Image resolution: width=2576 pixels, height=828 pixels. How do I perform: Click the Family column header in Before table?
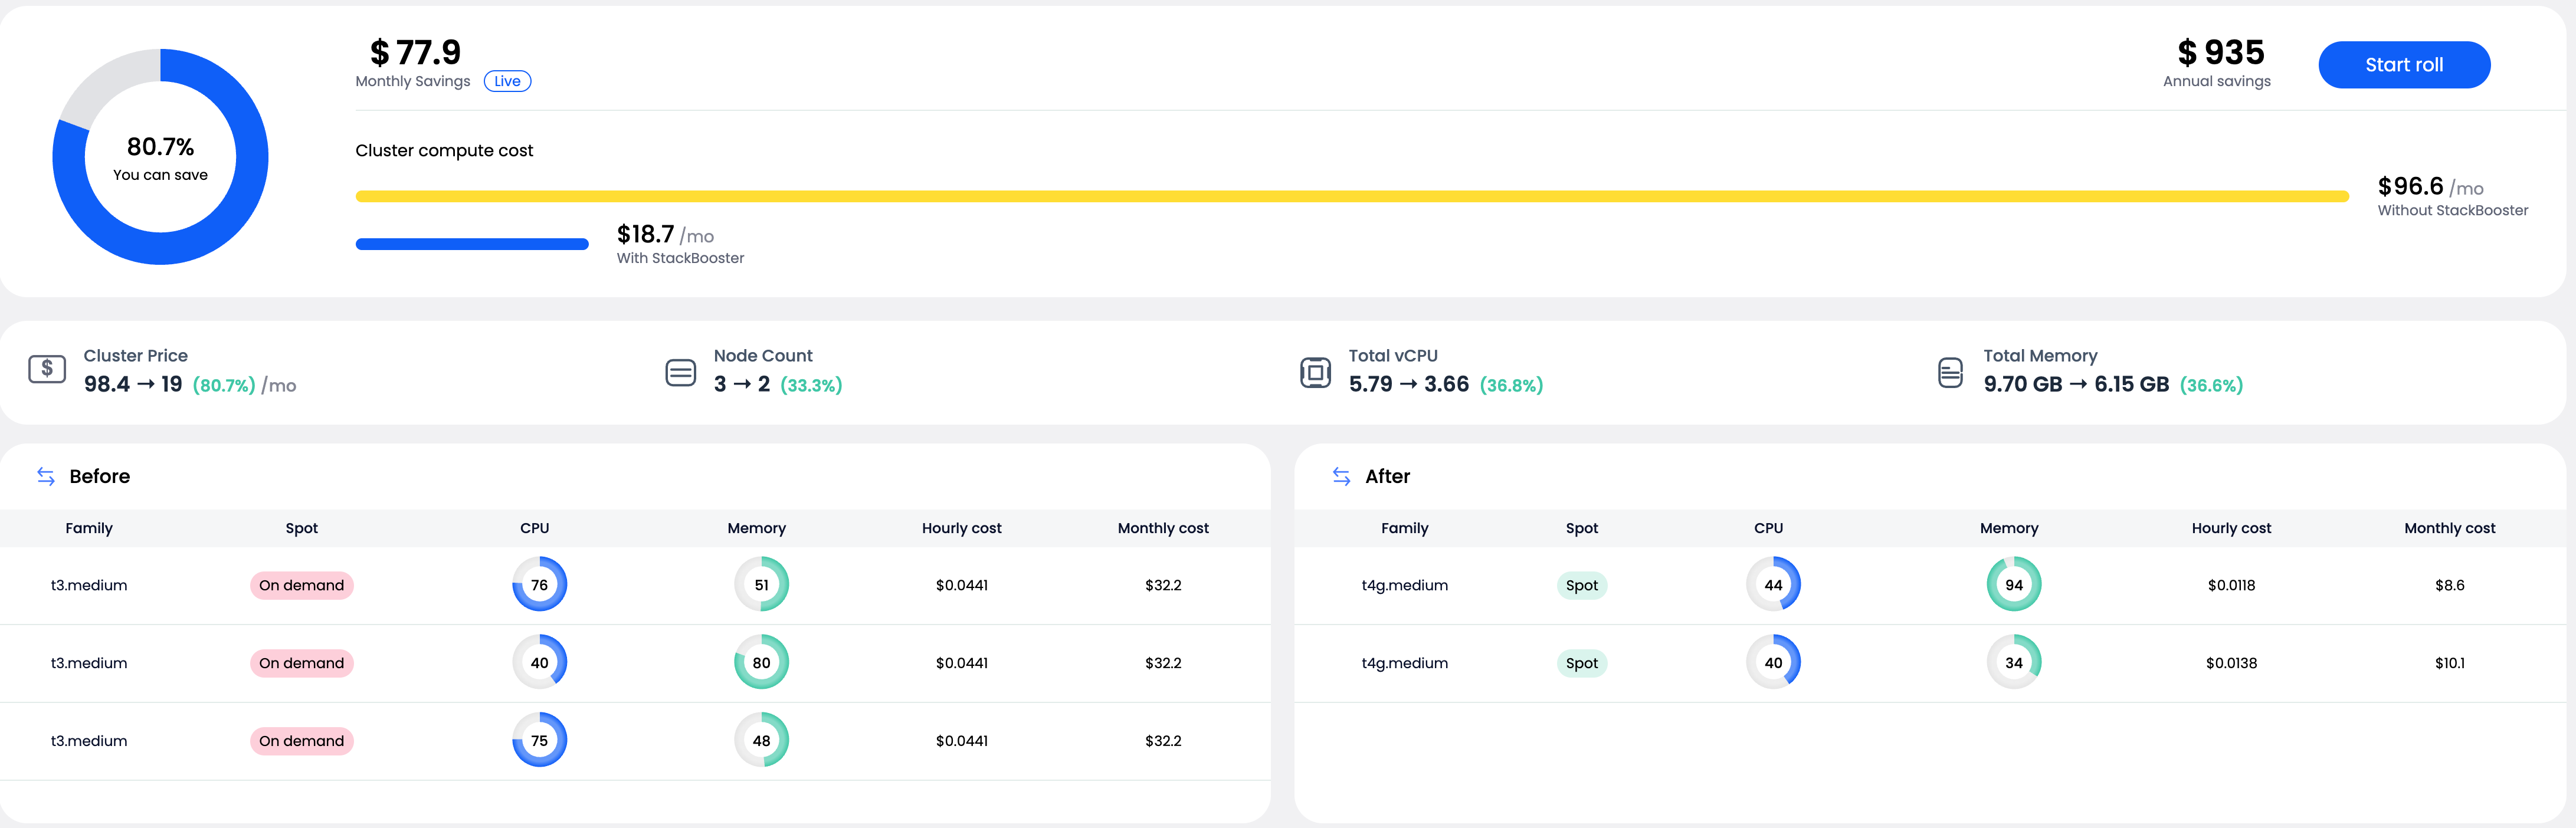pyautogui.click(x=89, y=528)
